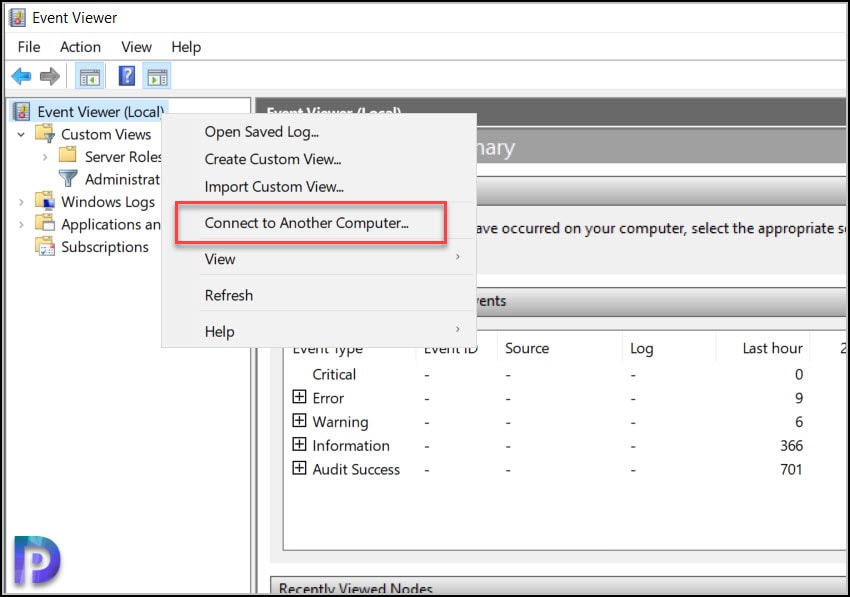Click the gray Forward arrow toolbar icon

click(x=50, y=76)
